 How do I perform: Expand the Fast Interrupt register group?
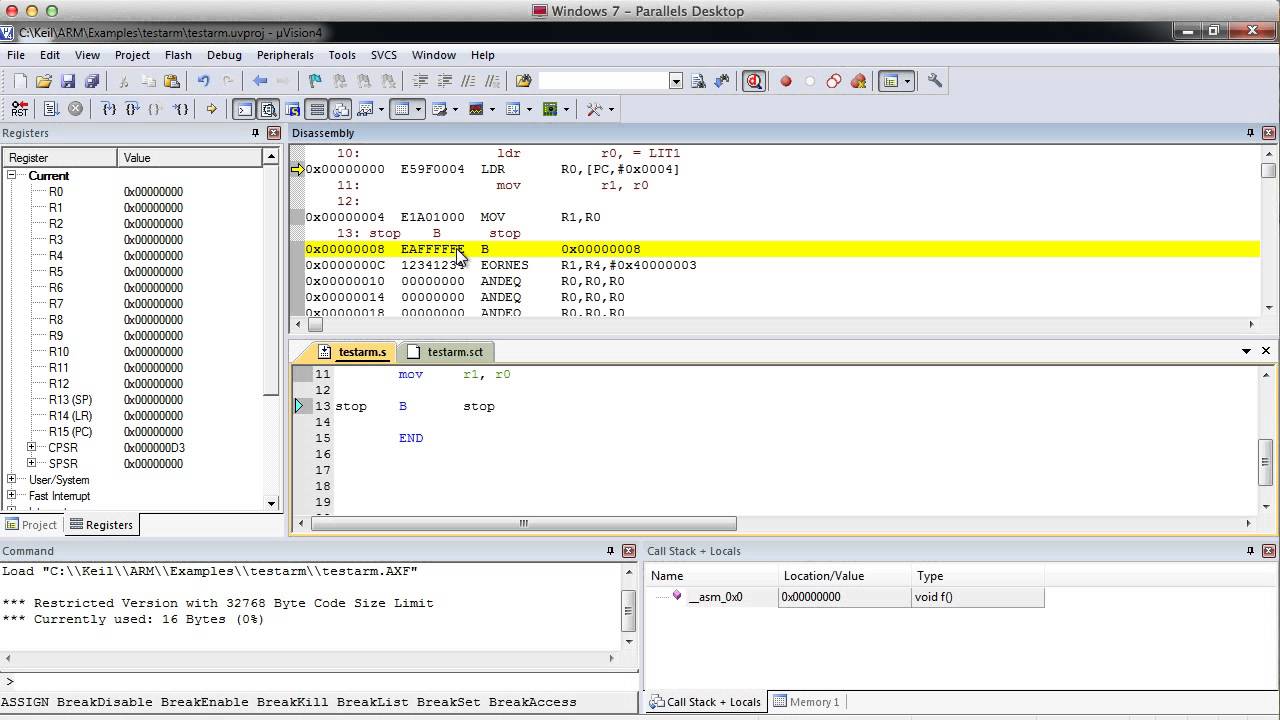(x=12, y=495)
